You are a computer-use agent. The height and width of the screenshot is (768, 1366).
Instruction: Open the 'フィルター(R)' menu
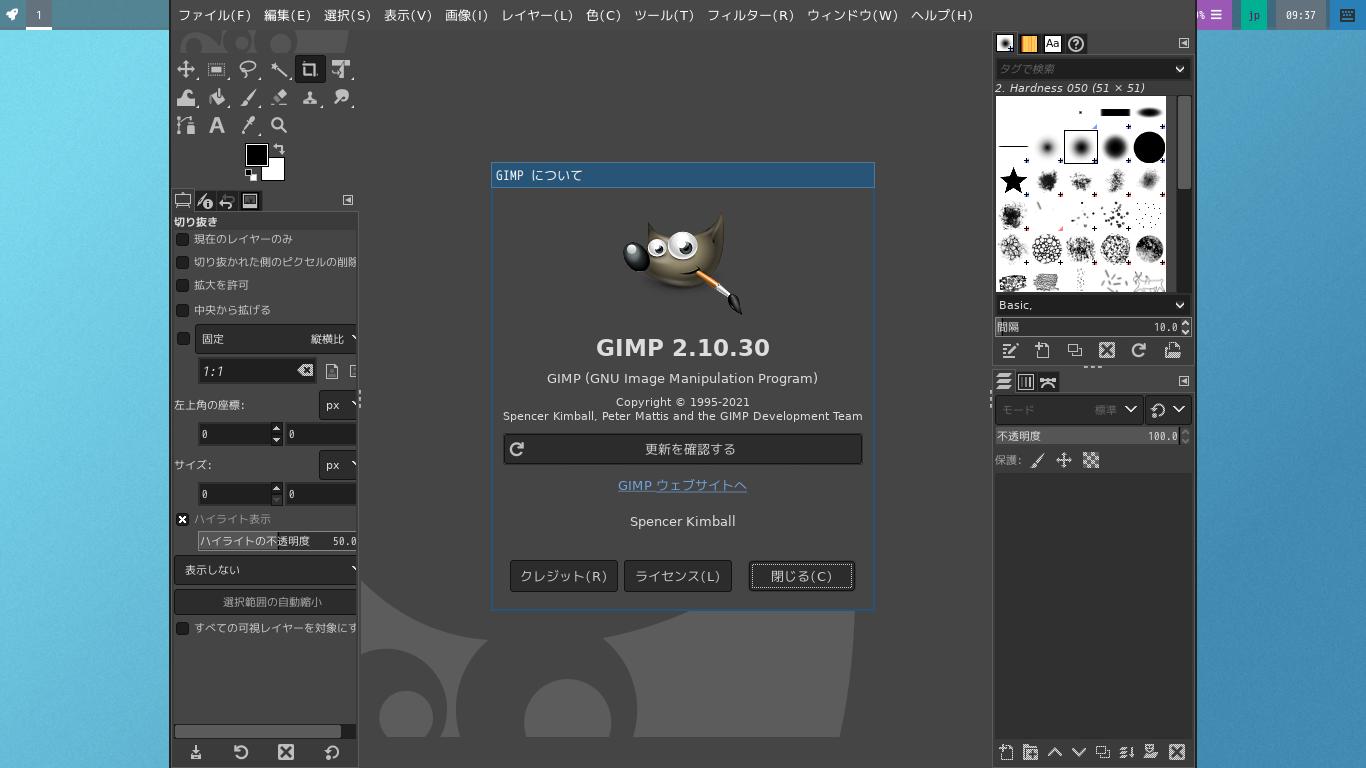pyautogui.click(x=750, y=15)
